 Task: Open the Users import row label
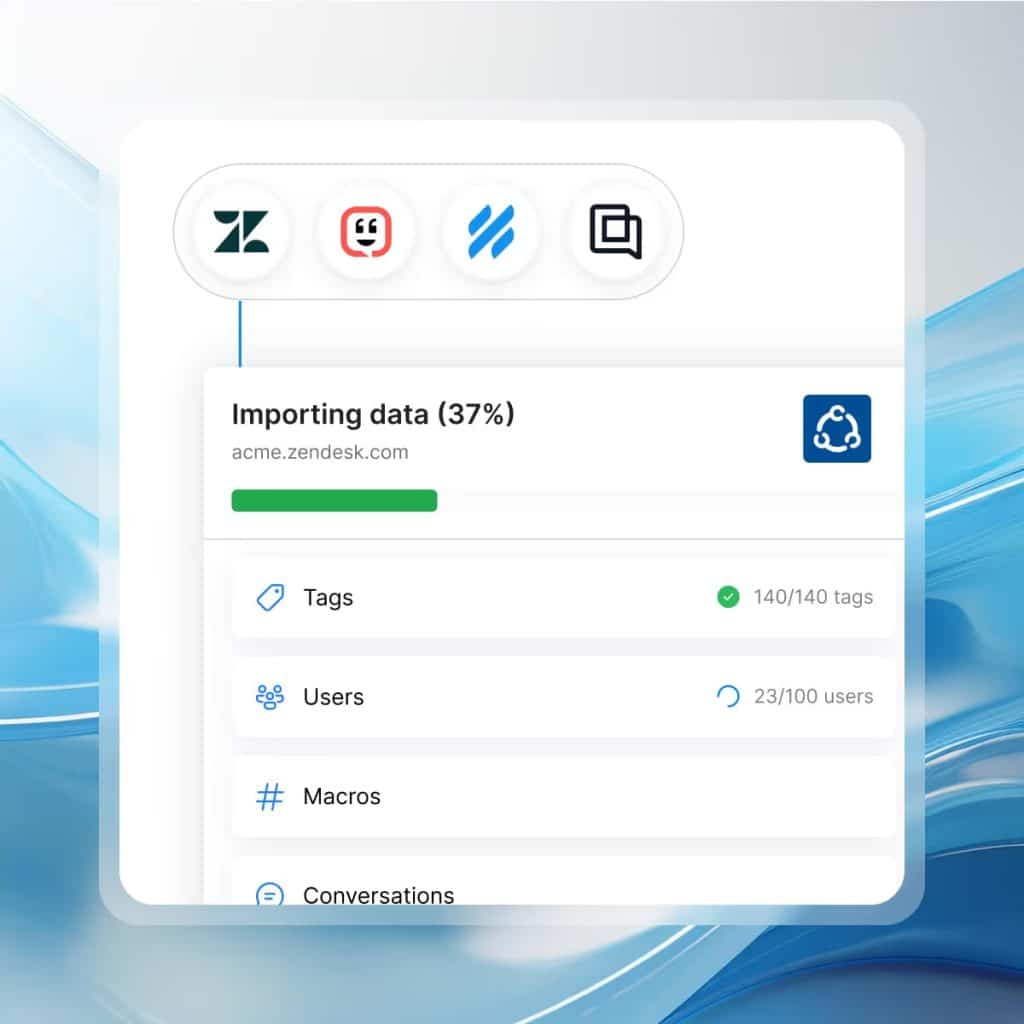pyautogui.click(x=333, y=697)
